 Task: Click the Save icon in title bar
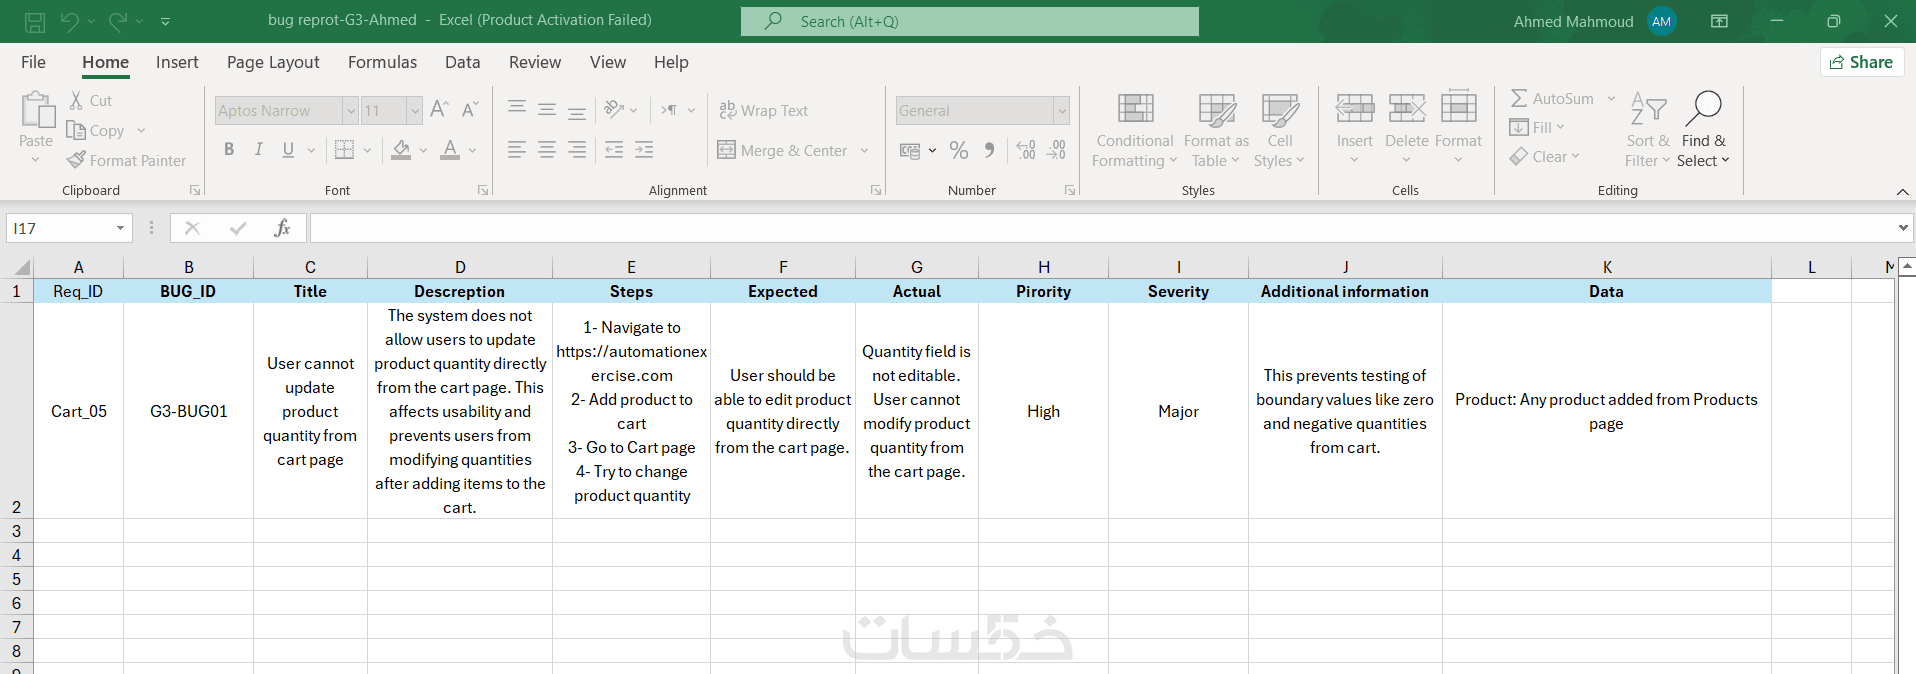[x=35, y=21]
